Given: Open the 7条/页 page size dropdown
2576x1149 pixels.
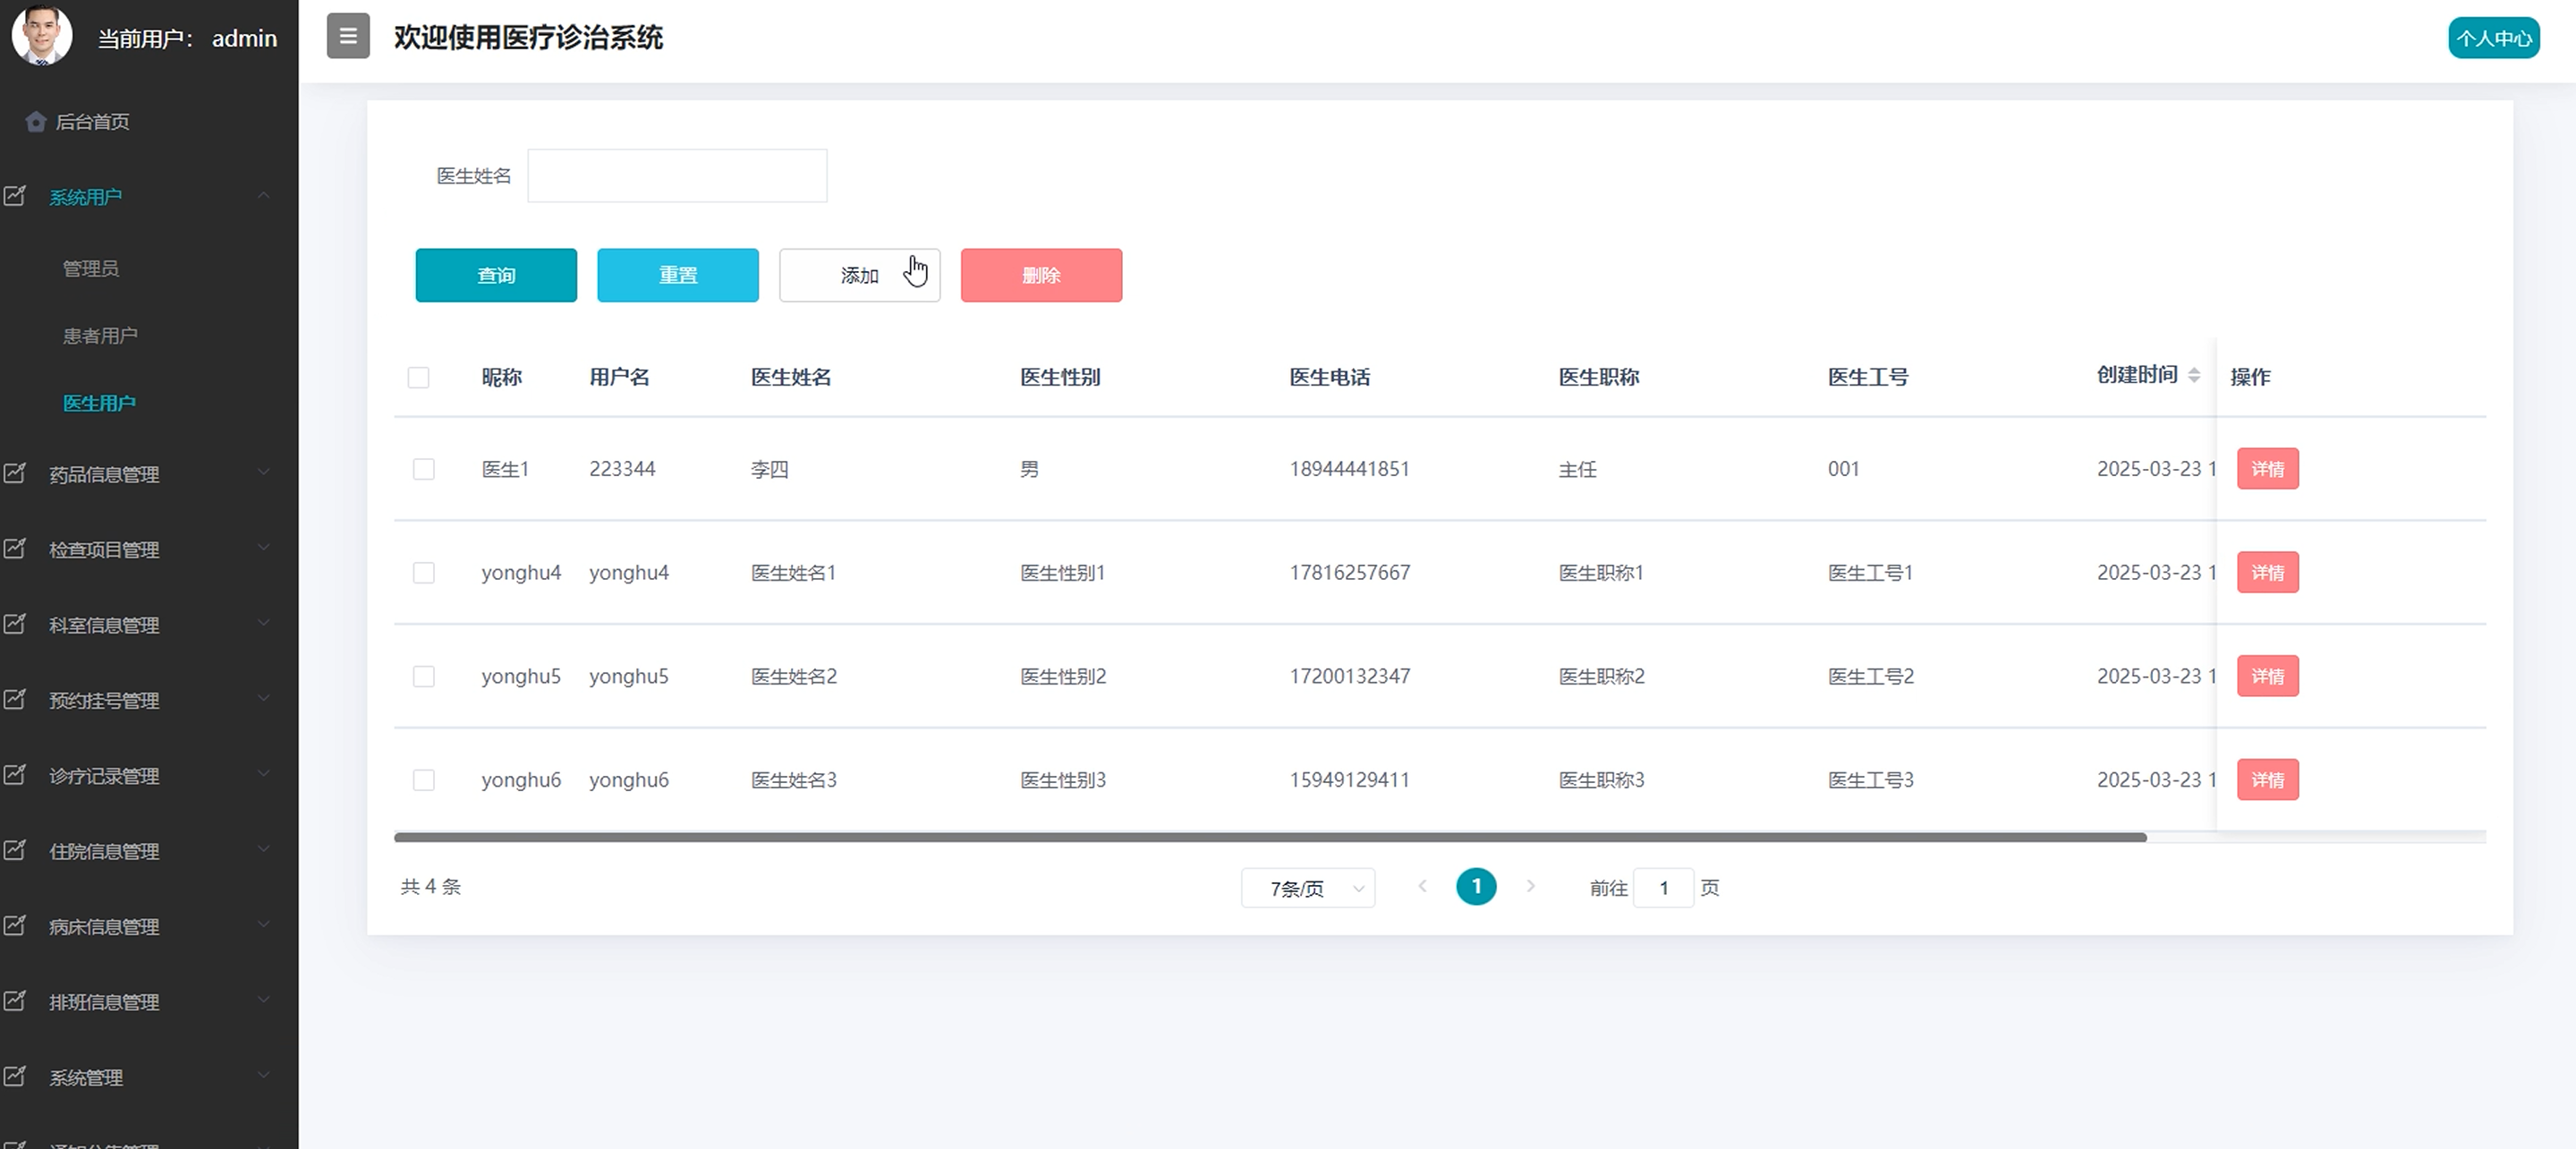Looking at the screenshot, I should [x=1307, y=888].
